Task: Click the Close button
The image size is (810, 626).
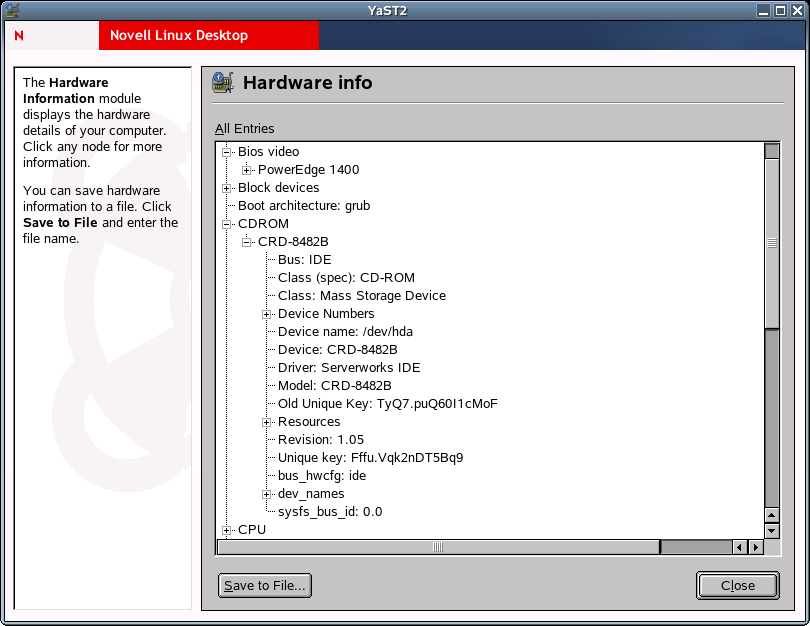Action: [x=738, y=586]
